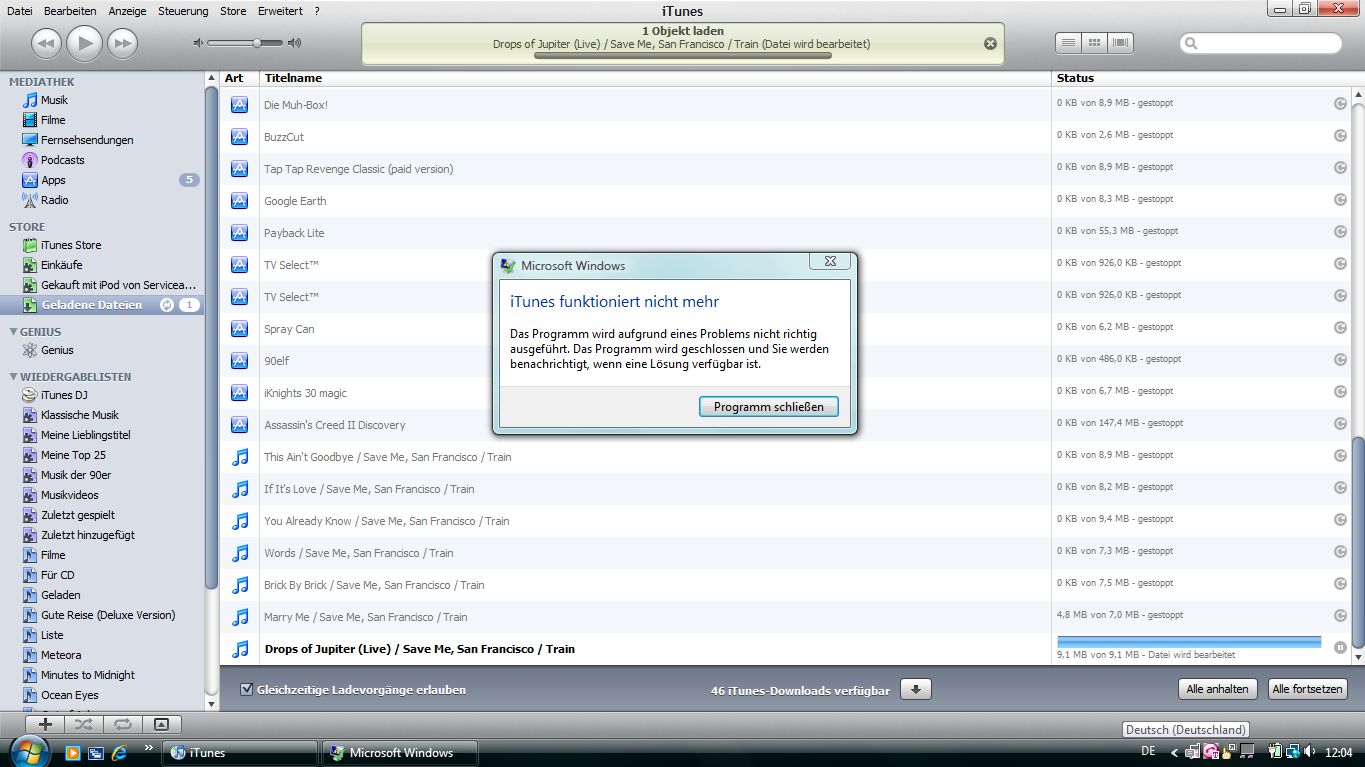This screenshot has height=767, width=1365.
Task: Go back to the previous track
Action: pyautogui.click(x=47, y=43)
